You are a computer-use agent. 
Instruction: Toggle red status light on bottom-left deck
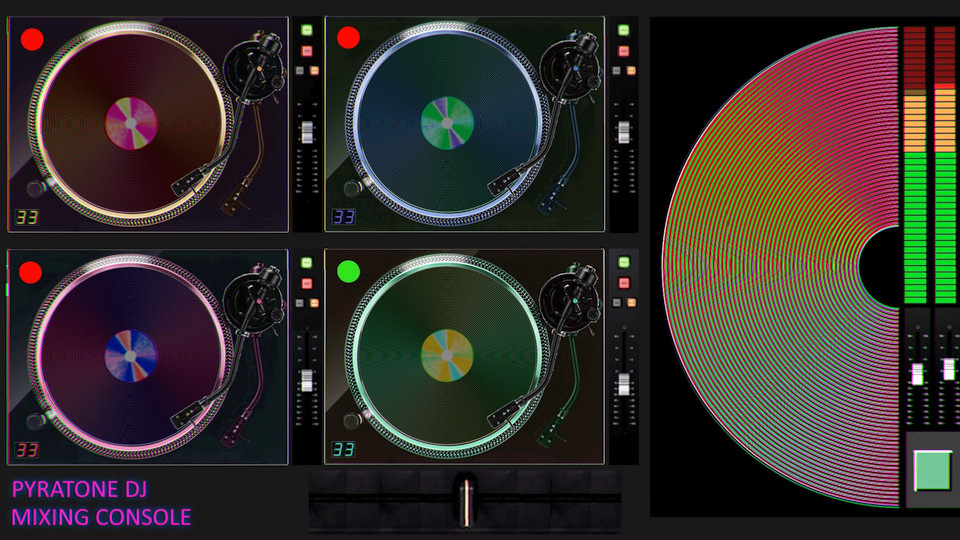31,272
